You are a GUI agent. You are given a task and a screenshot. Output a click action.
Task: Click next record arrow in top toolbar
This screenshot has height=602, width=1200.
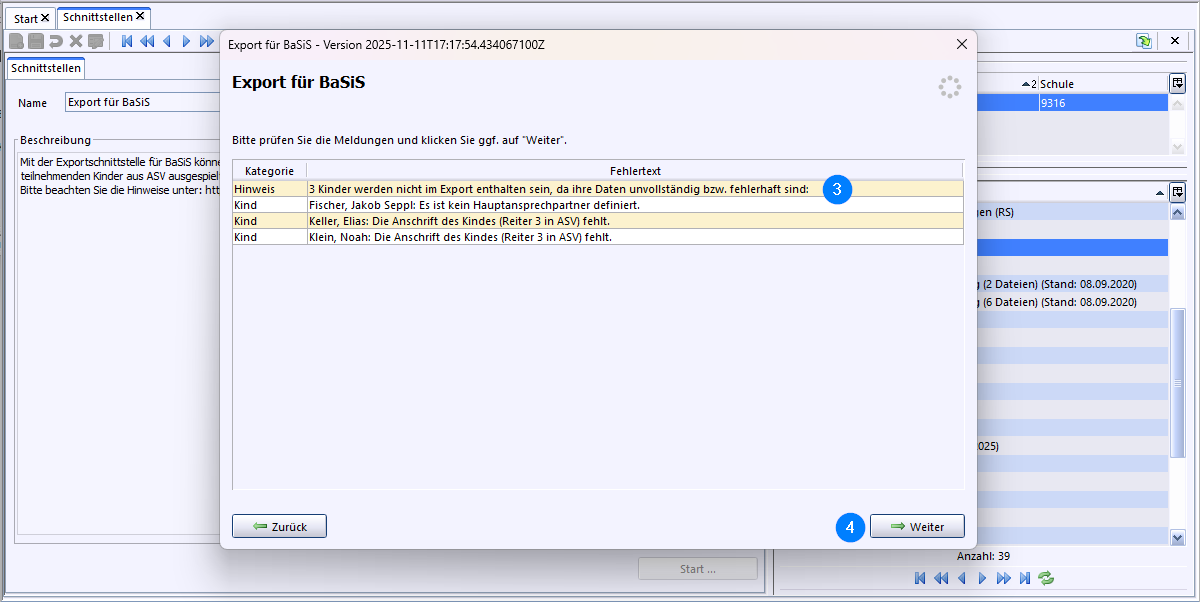click(186, 41)
